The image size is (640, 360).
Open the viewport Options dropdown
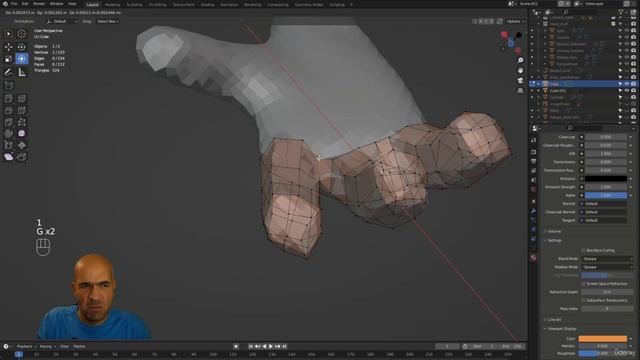click(516, 21)
